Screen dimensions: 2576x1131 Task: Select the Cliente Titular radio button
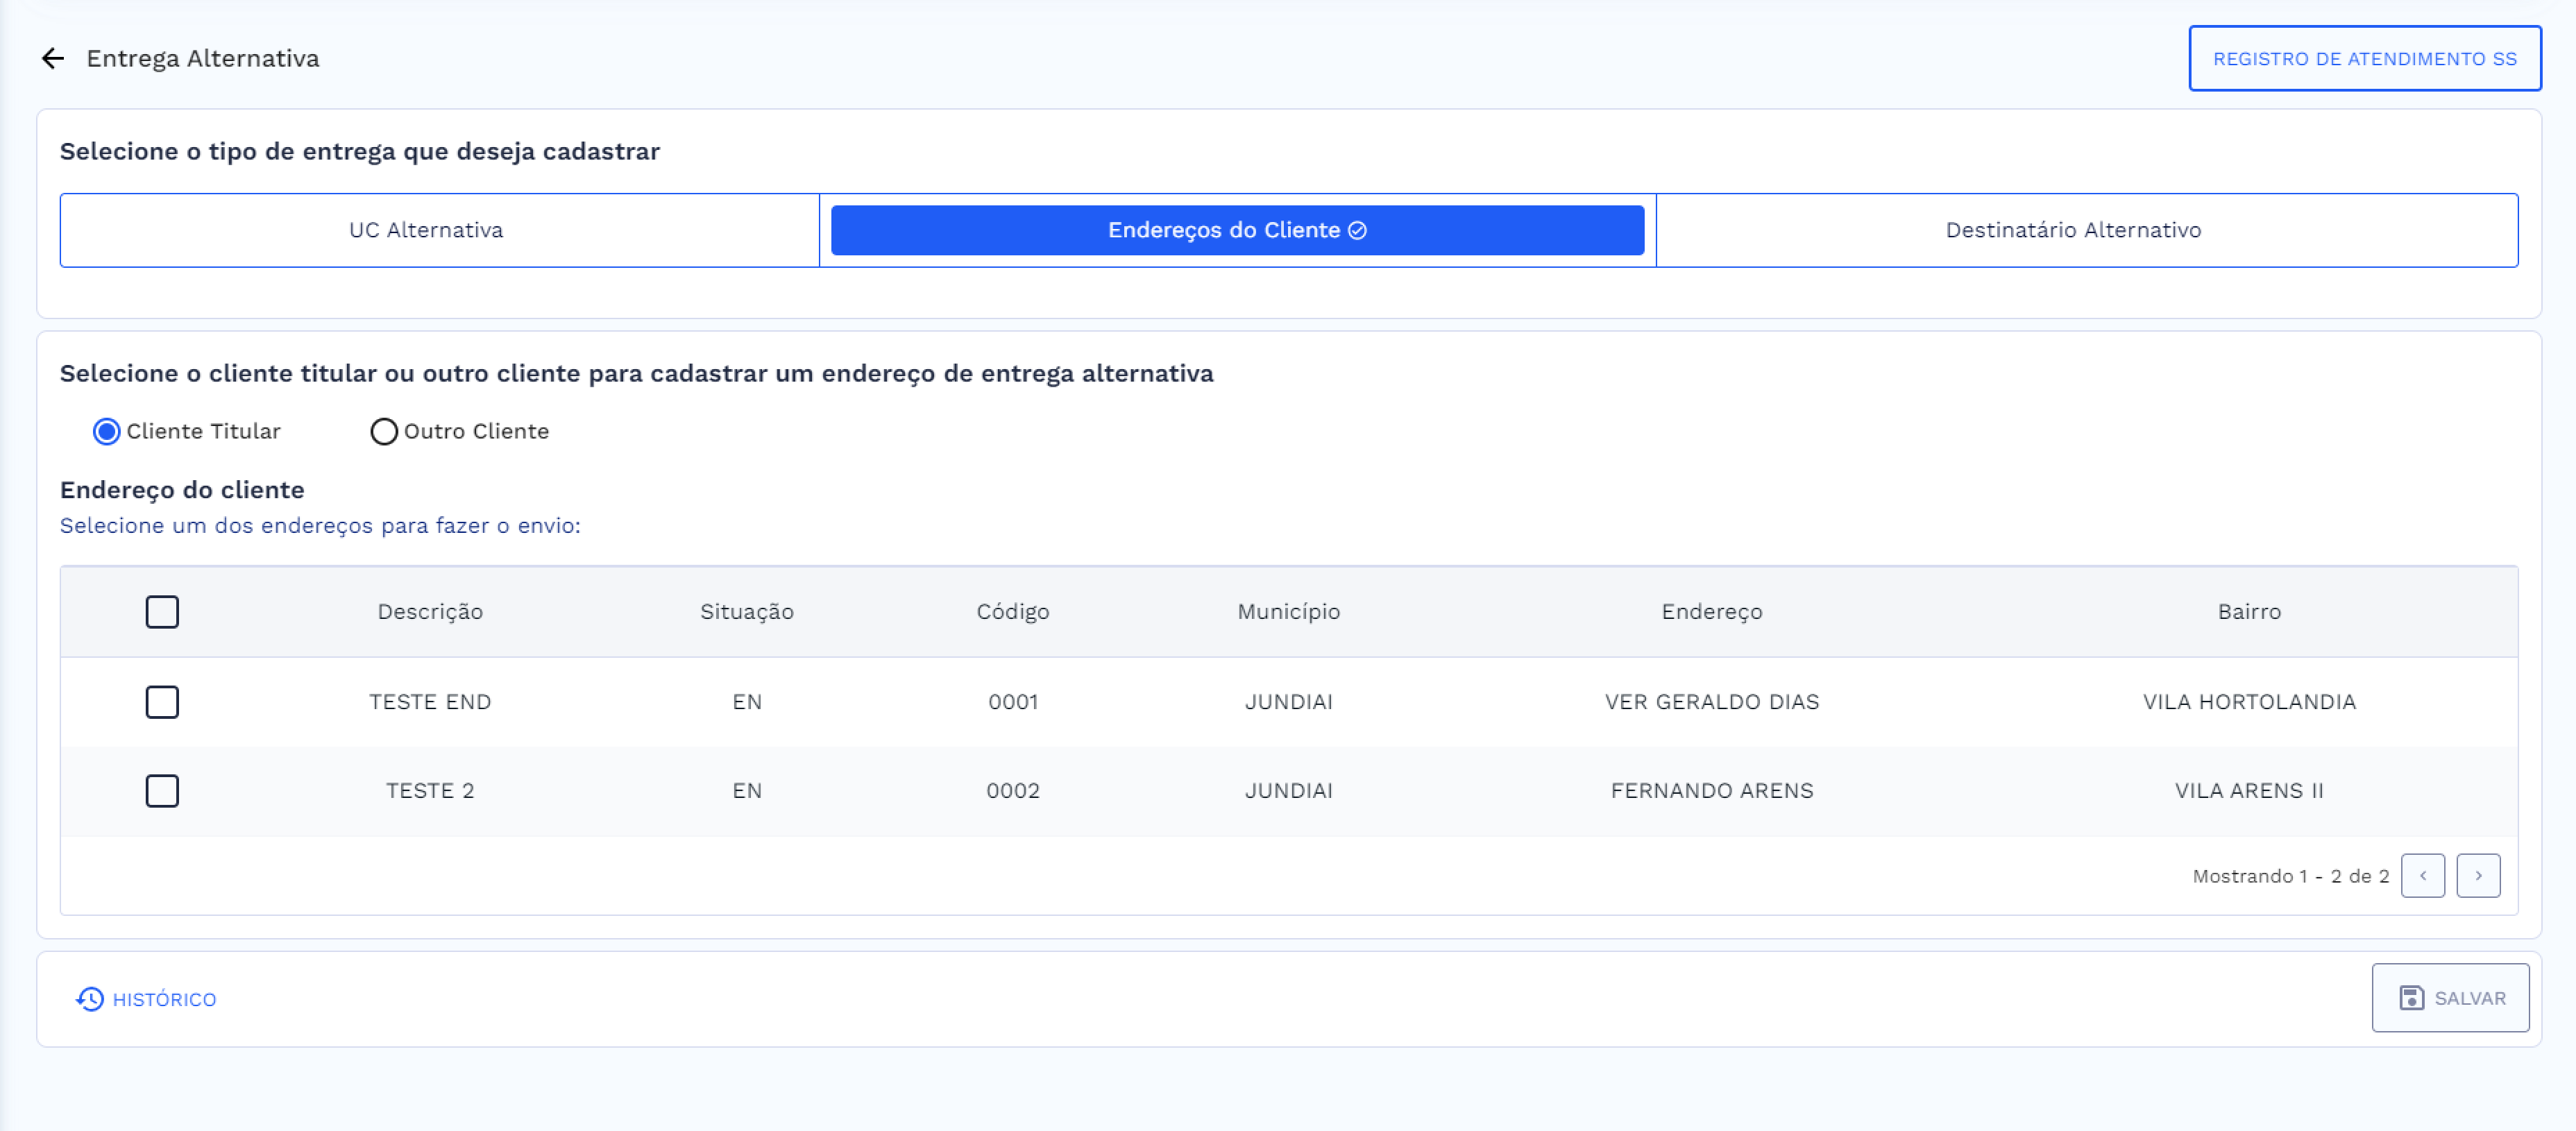click(x=106, y=431)
